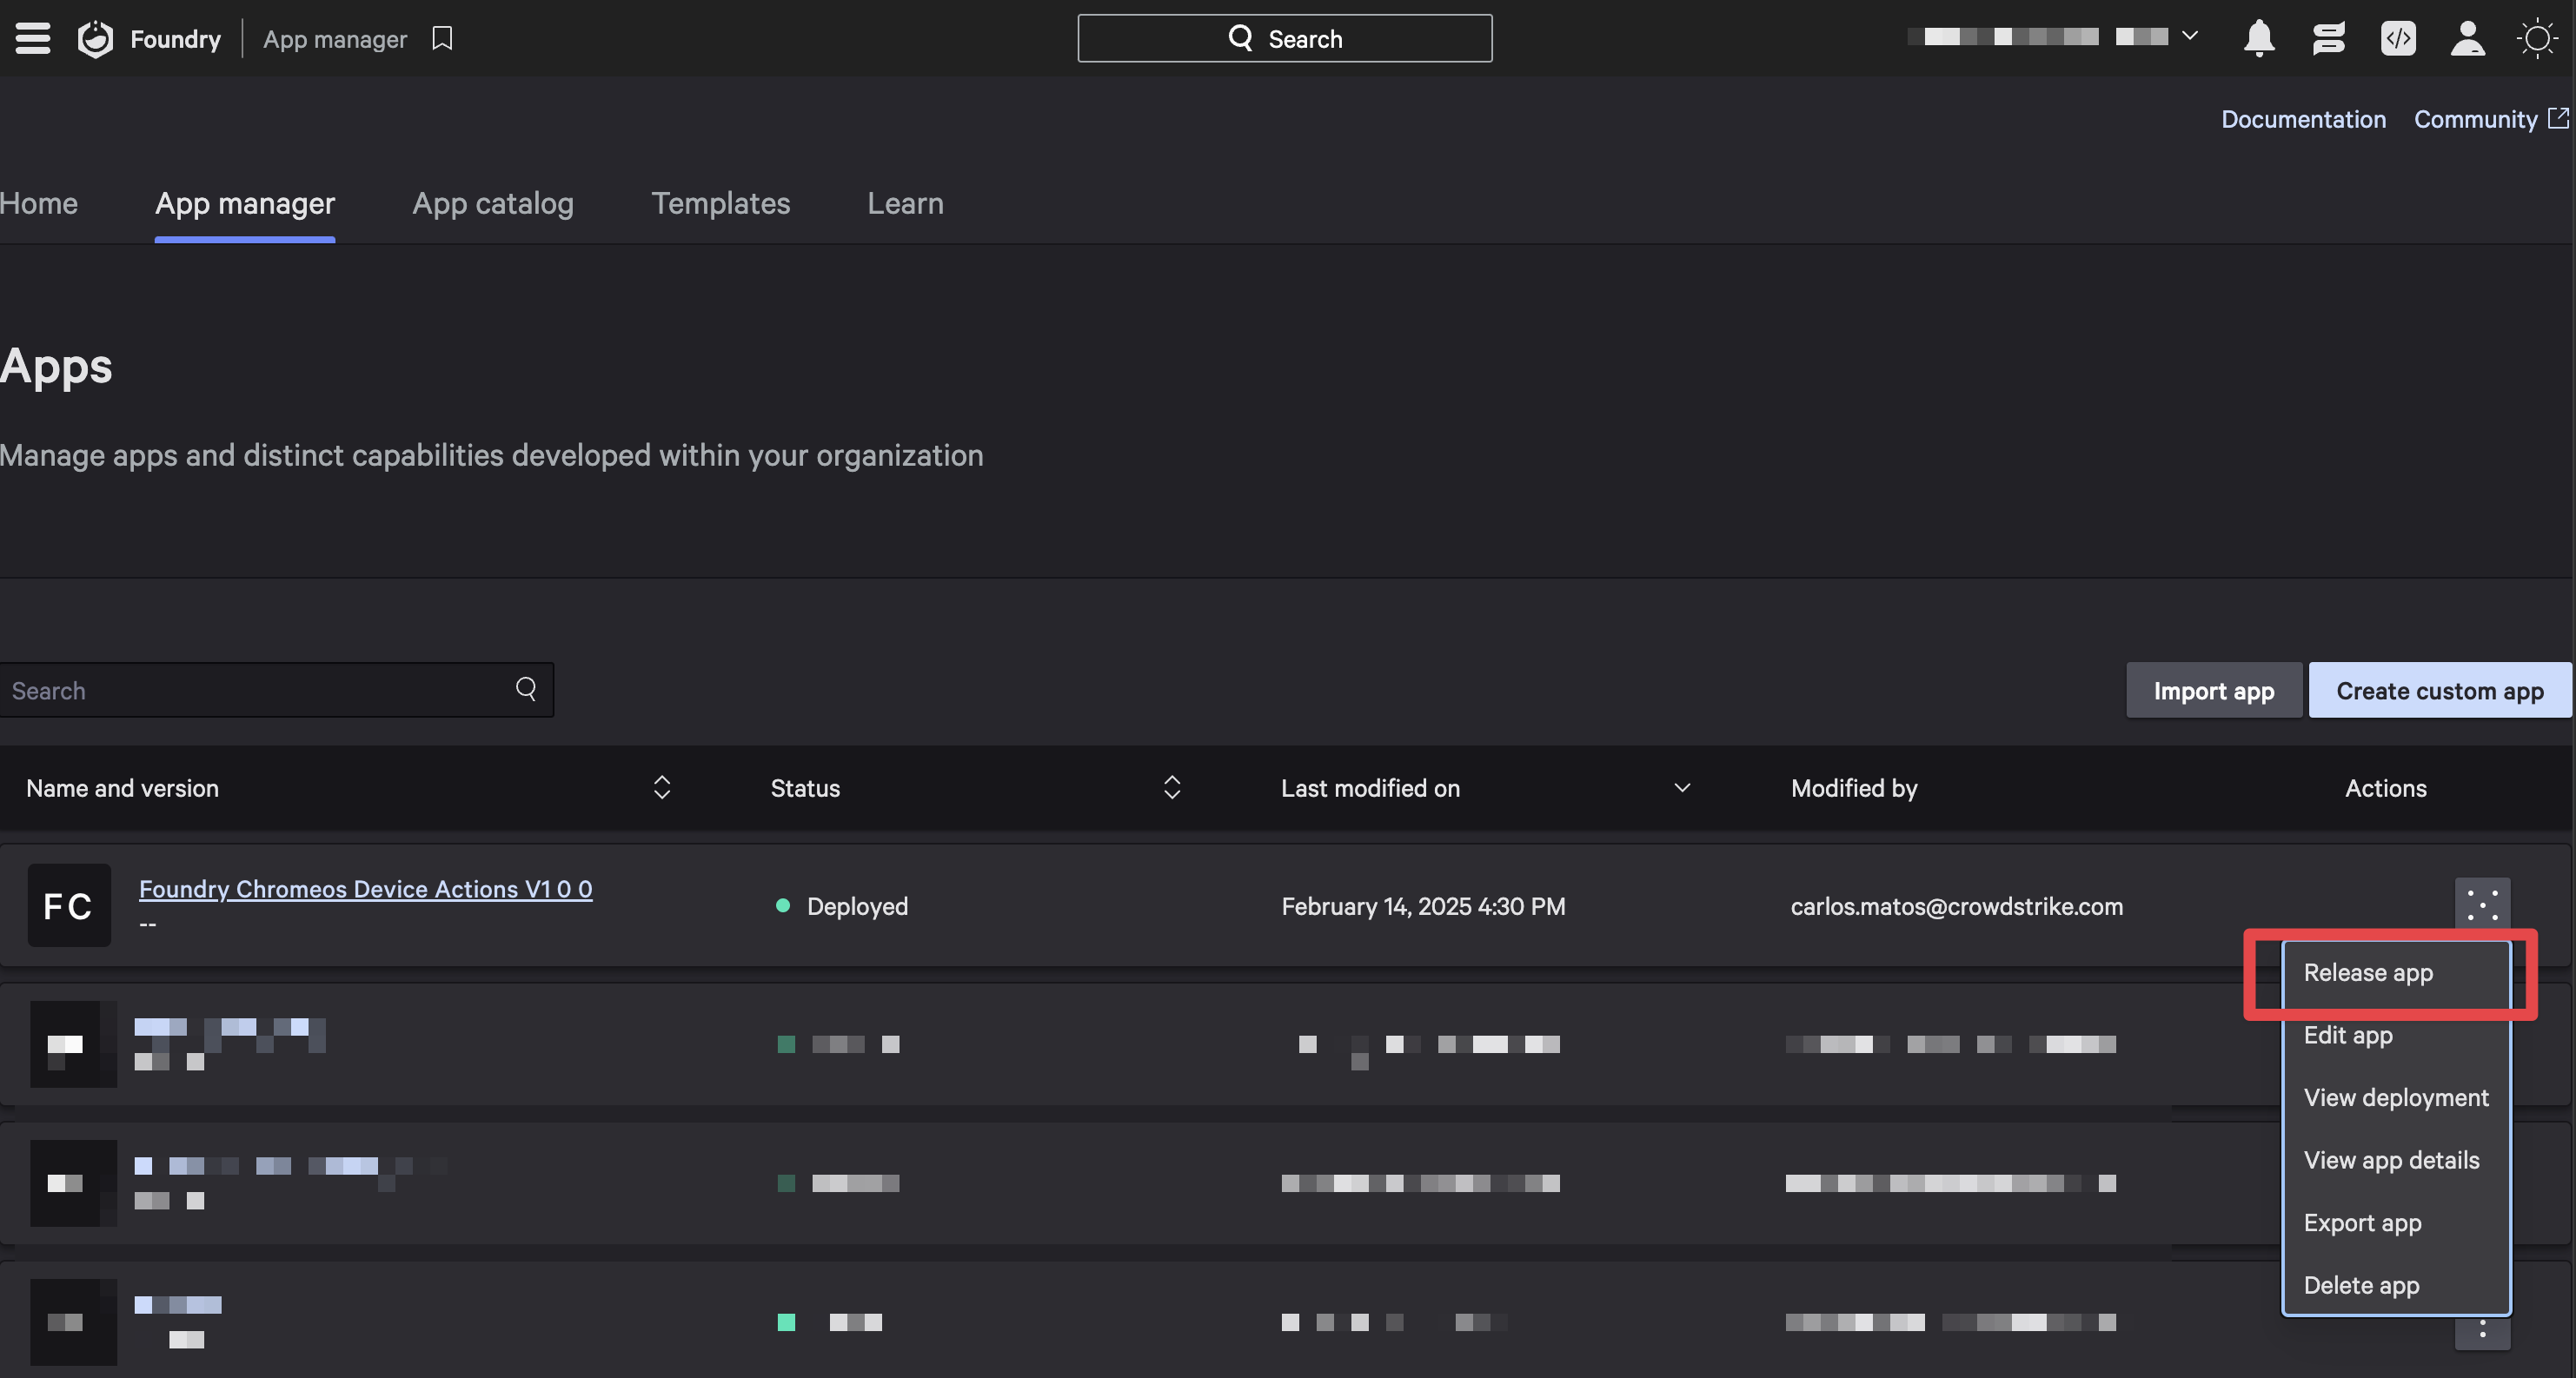
Task: Open the code editor icon in header
Action: click(2398, 38)
